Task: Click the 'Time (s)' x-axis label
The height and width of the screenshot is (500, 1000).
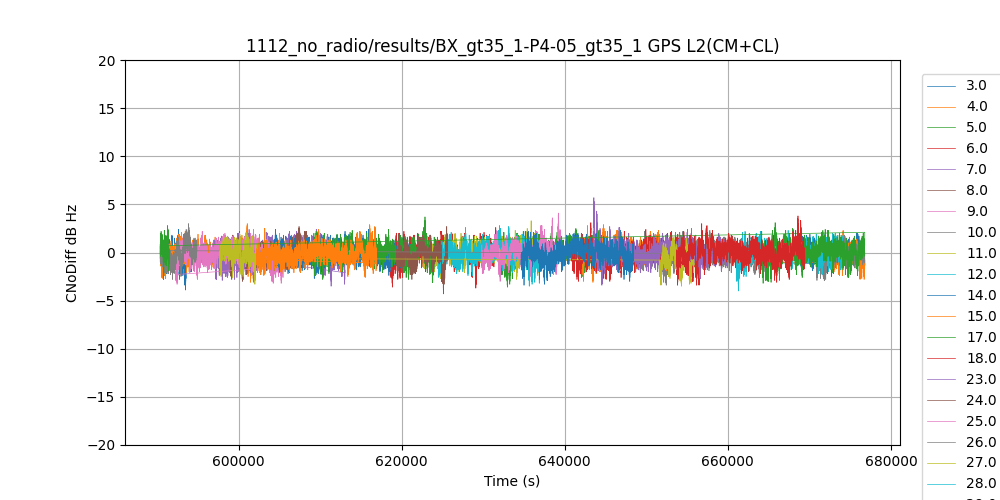Action: [512, 481]
